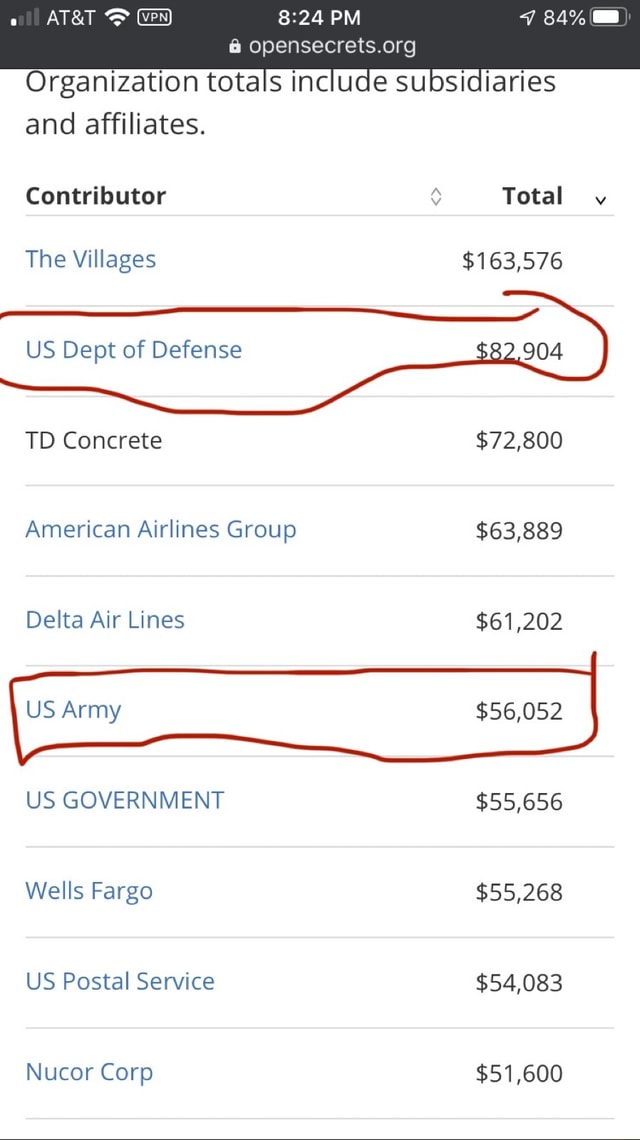Open The Villages contributor link

90,259
